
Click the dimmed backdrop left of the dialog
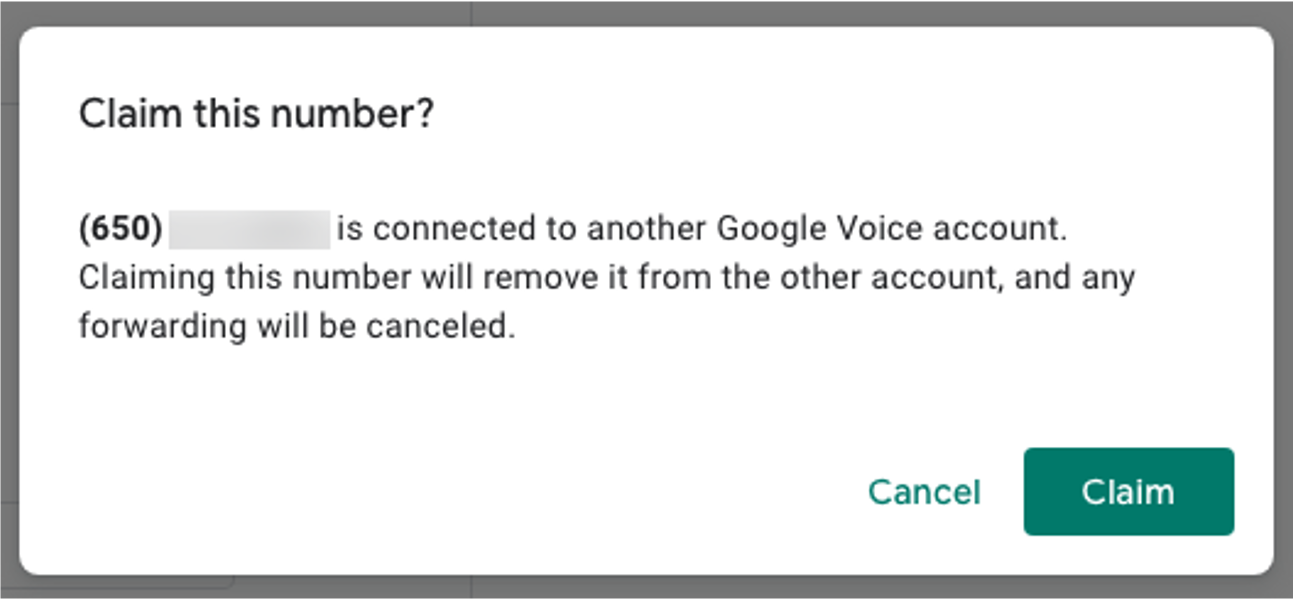point(8,300)
